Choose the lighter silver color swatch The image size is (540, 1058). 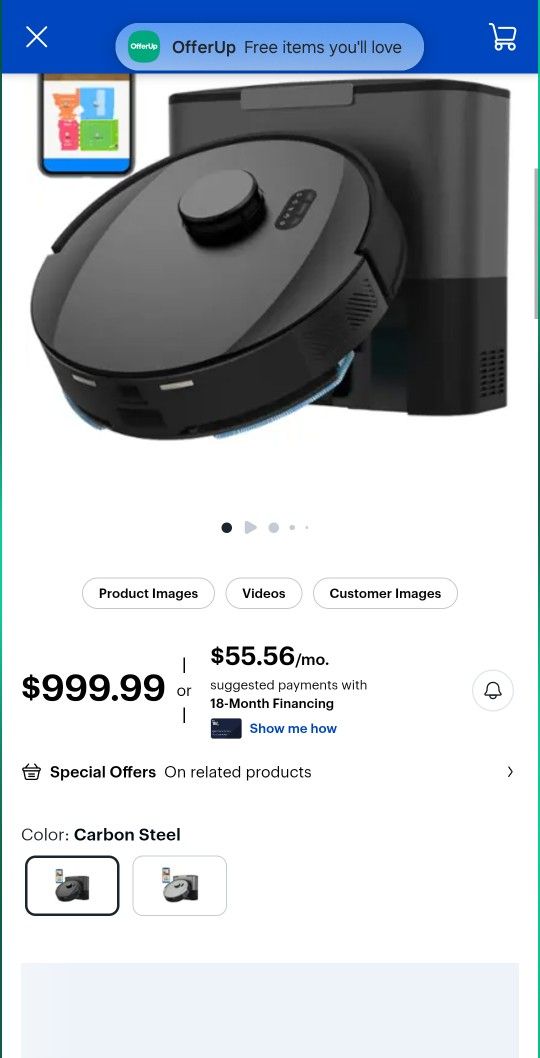coord(180,885)
